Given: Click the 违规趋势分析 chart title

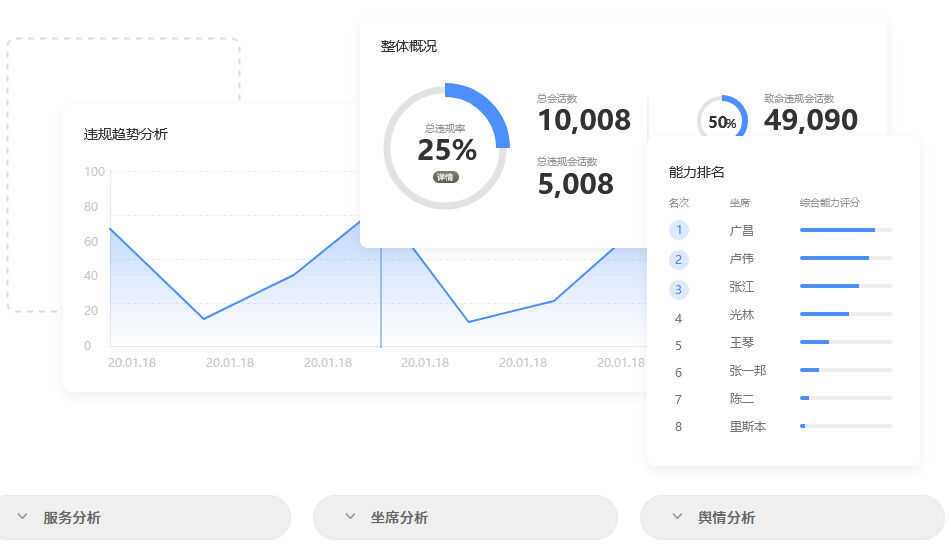Looking at the screenshot, I should point(126,134).
